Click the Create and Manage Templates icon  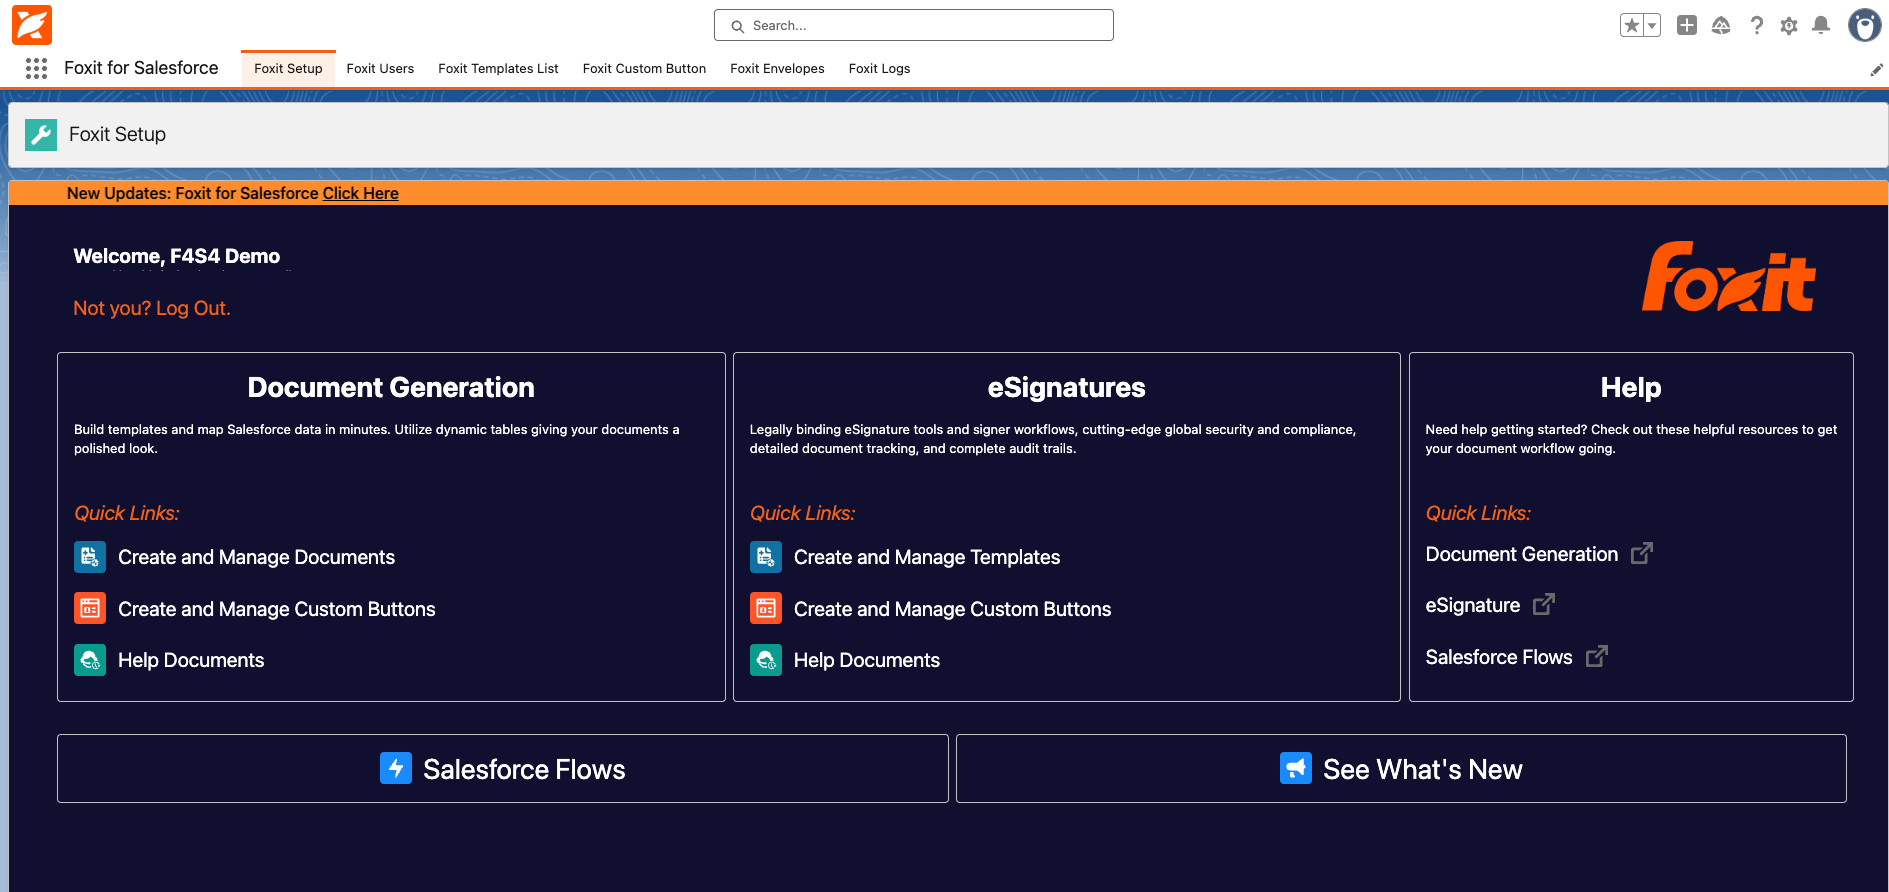(x=766, y=557)
